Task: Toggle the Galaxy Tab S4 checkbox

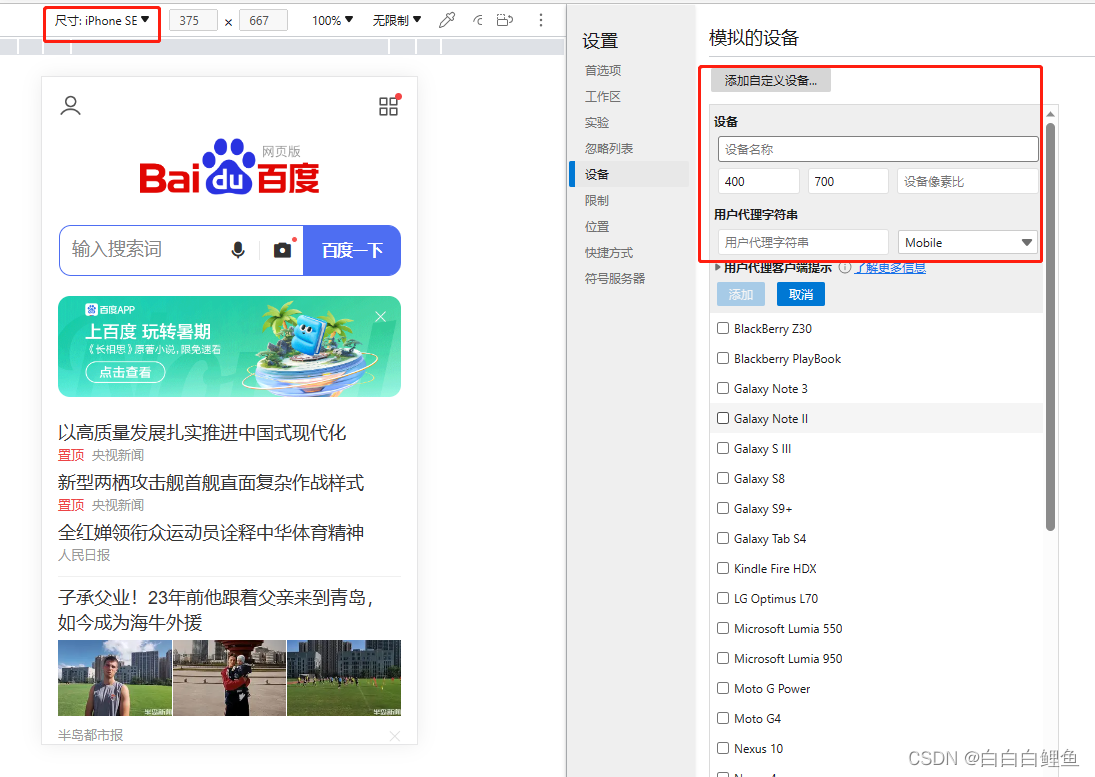Action: point(723,538)
